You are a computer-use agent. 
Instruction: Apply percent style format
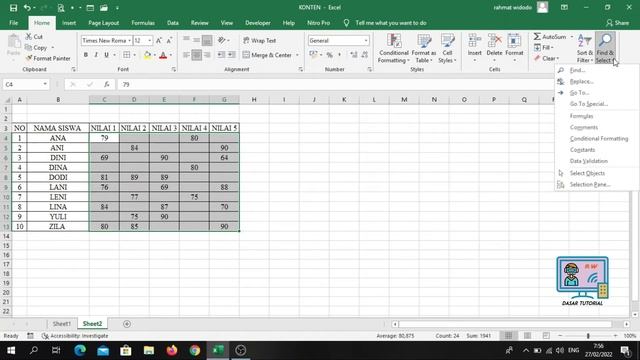329,55
